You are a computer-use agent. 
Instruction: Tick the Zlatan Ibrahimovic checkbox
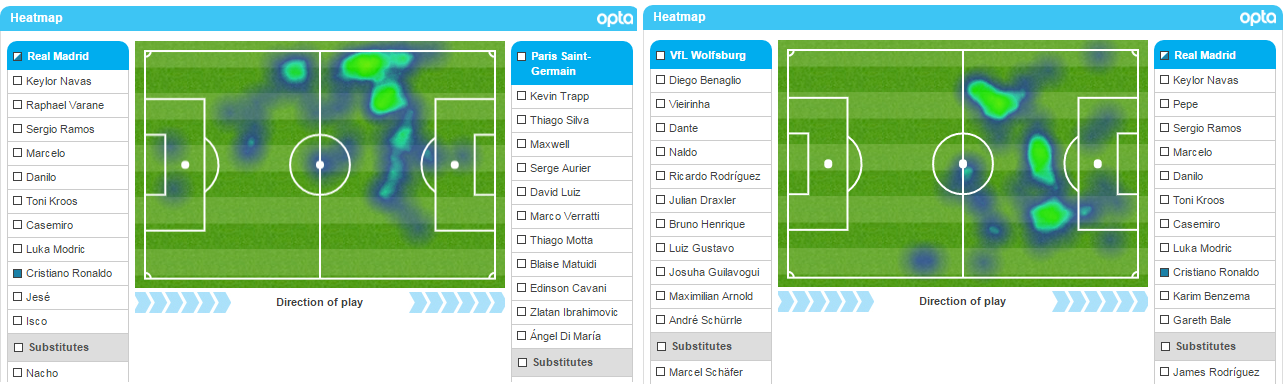click(522, 312)
